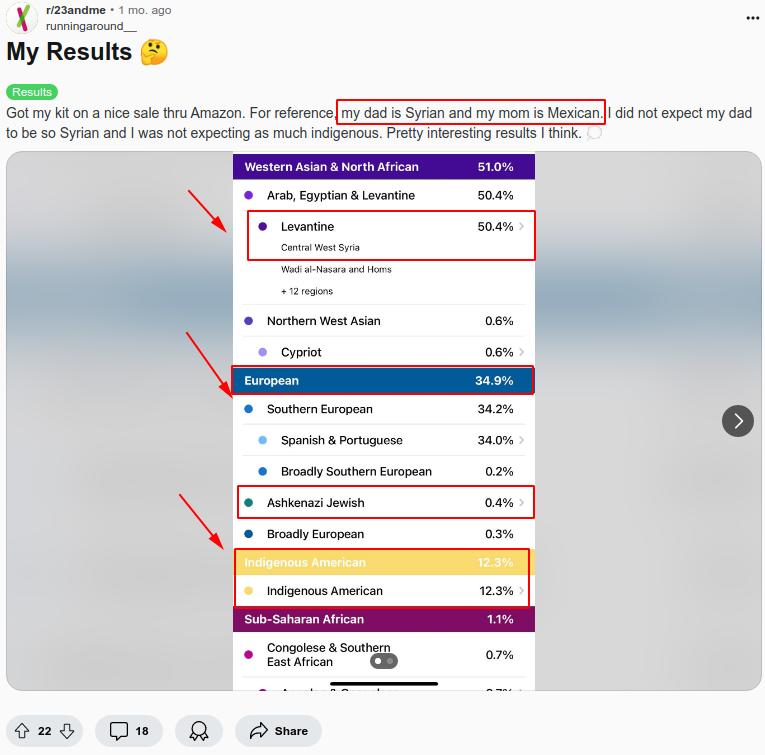Select the Western Asian & North African header
765x755 pixels.
pyautogui.click(x=384, y=167)
